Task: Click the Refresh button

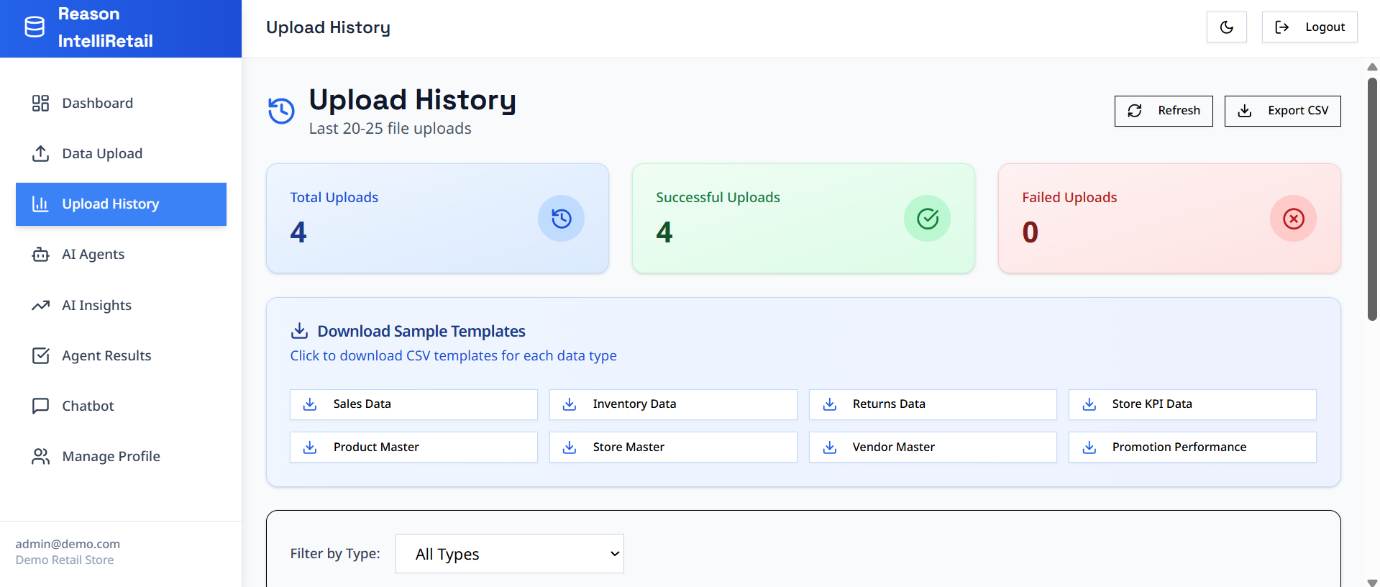Action: pyautogui.click(x=1163, y=111)
